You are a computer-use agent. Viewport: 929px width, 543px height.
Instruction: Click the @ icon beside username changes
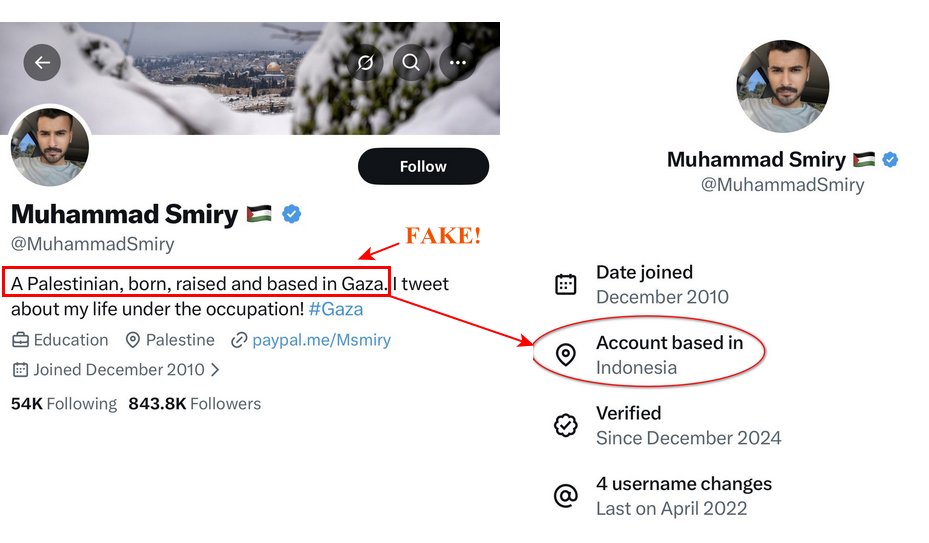(x=566, y=496)
